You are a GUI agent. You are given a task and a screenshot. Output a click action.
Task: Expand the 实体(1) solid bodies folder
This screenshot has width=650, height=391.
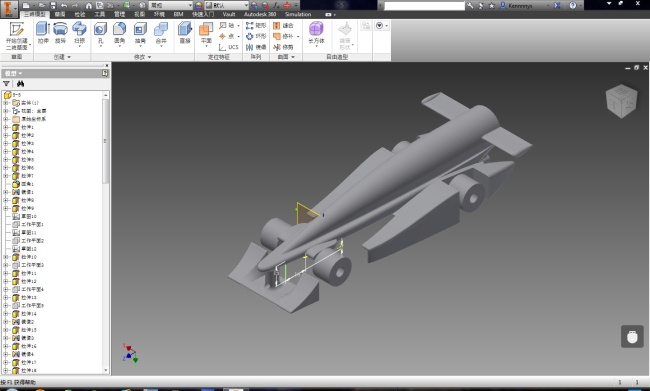6,103
